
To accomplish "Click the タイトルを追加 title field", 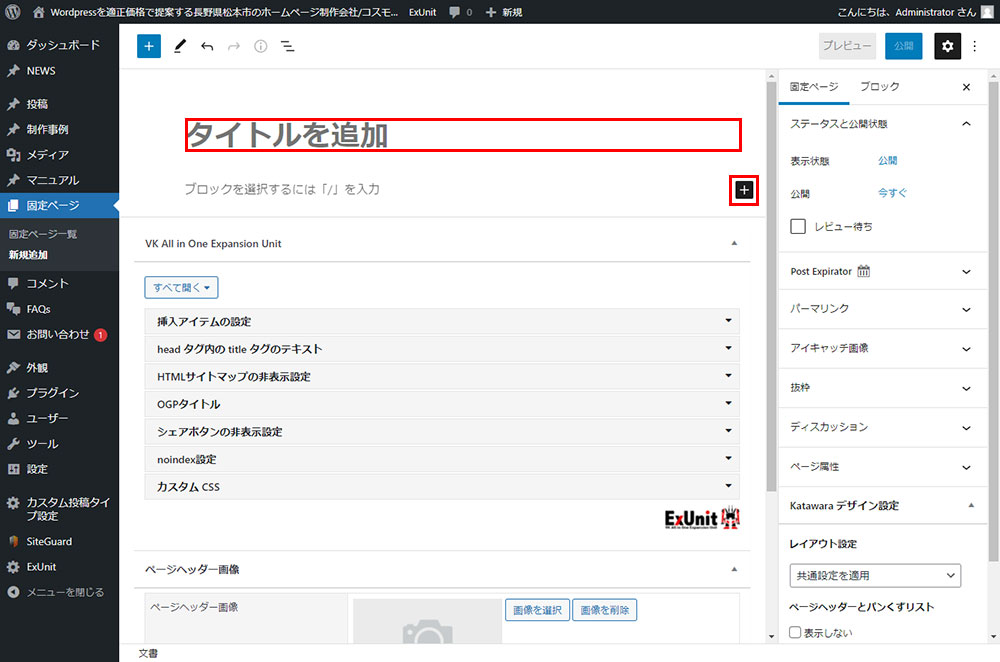I will (x=462, y=135).
